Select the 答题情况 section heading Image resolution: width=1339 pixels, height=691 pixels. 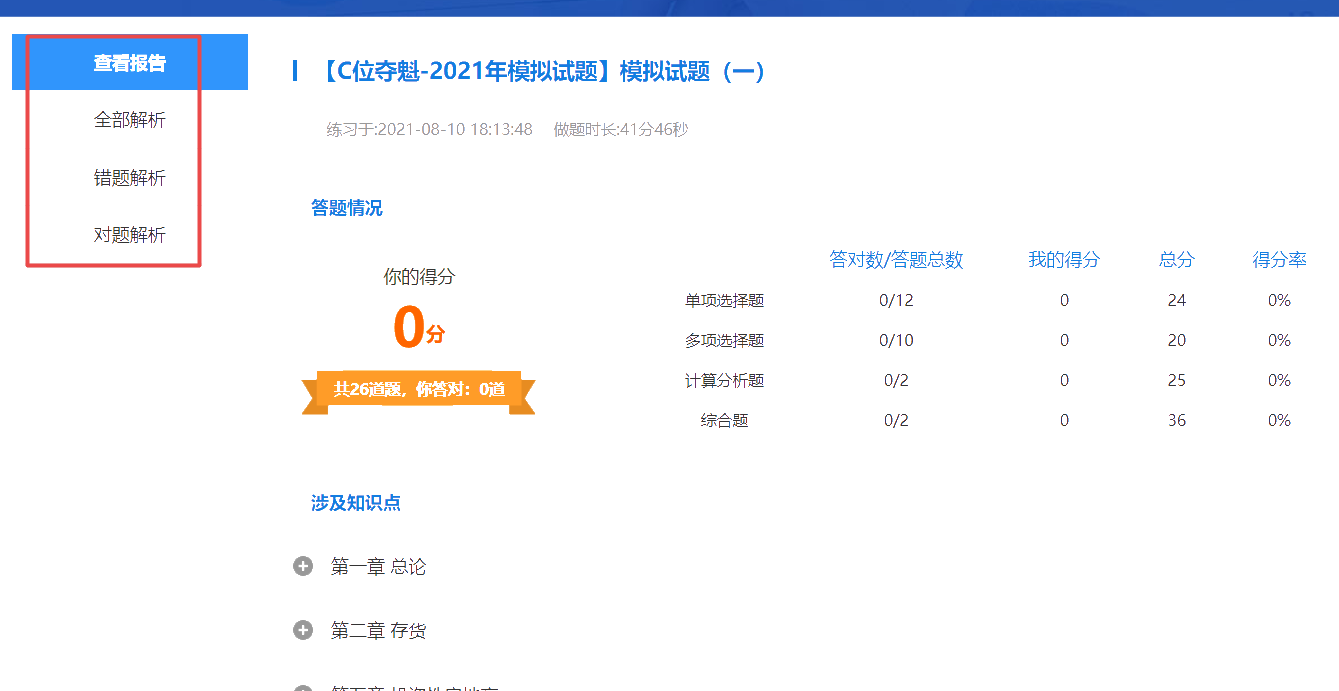click(x=346, y=208)
